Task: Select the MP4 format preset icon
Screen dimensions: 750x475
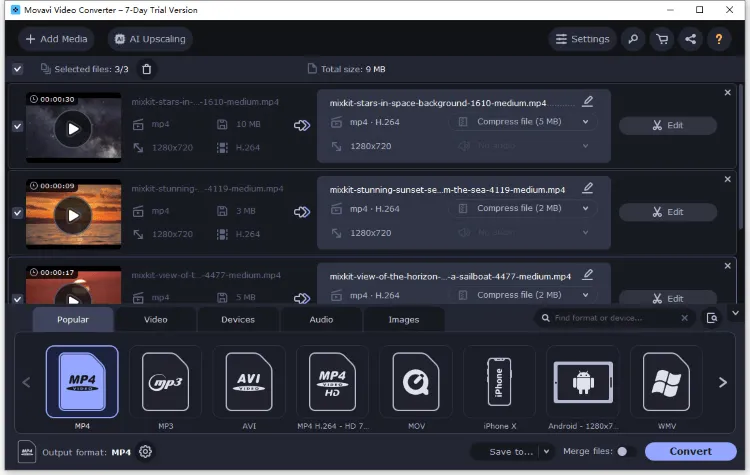Action: click(82, 382)
